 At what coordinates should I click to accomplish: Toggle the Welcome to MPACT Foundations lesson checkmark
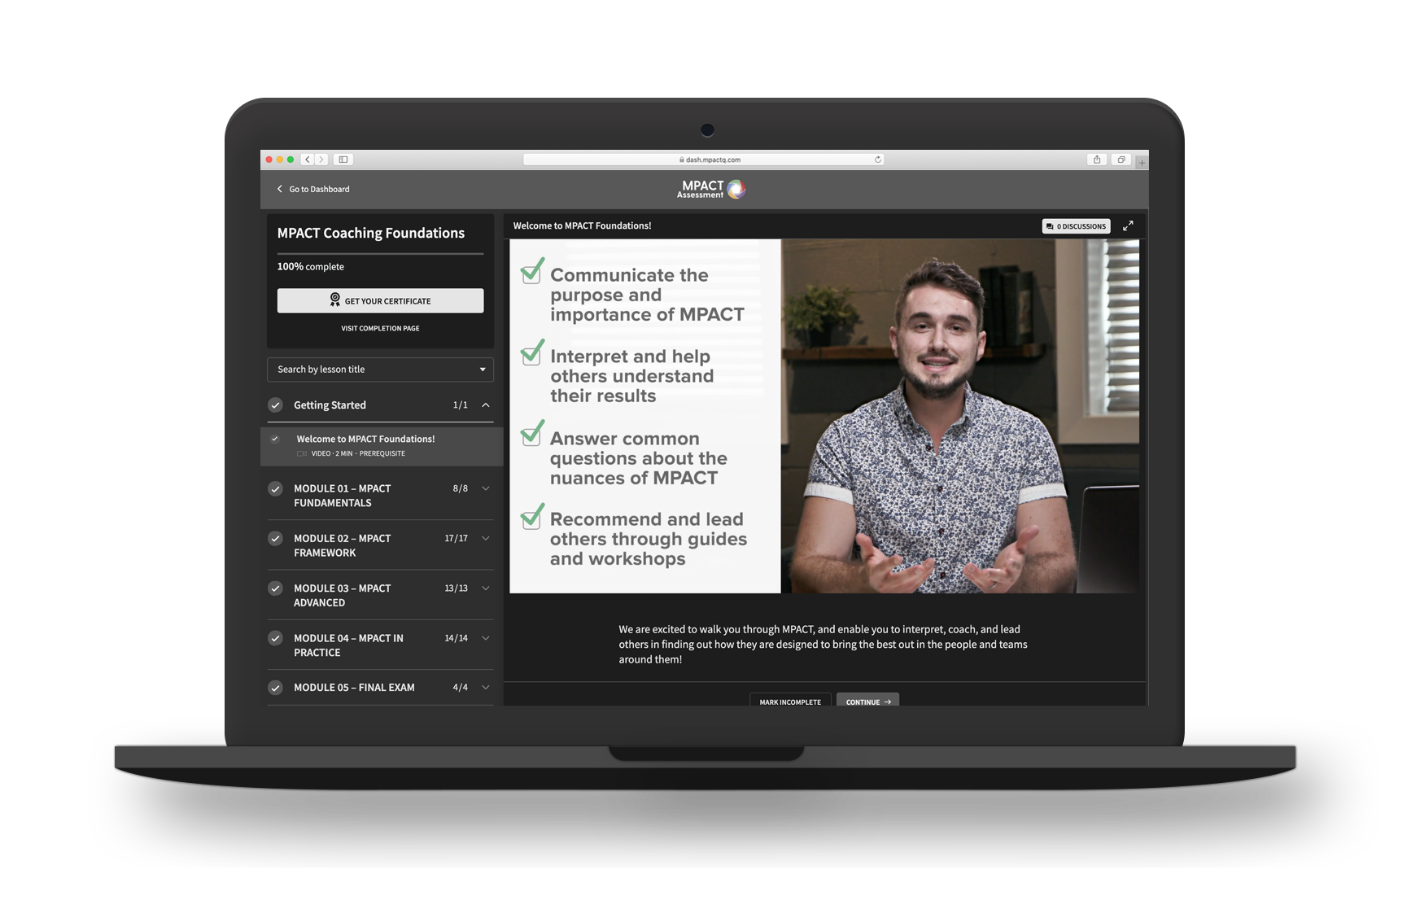[x=275, y=439]
